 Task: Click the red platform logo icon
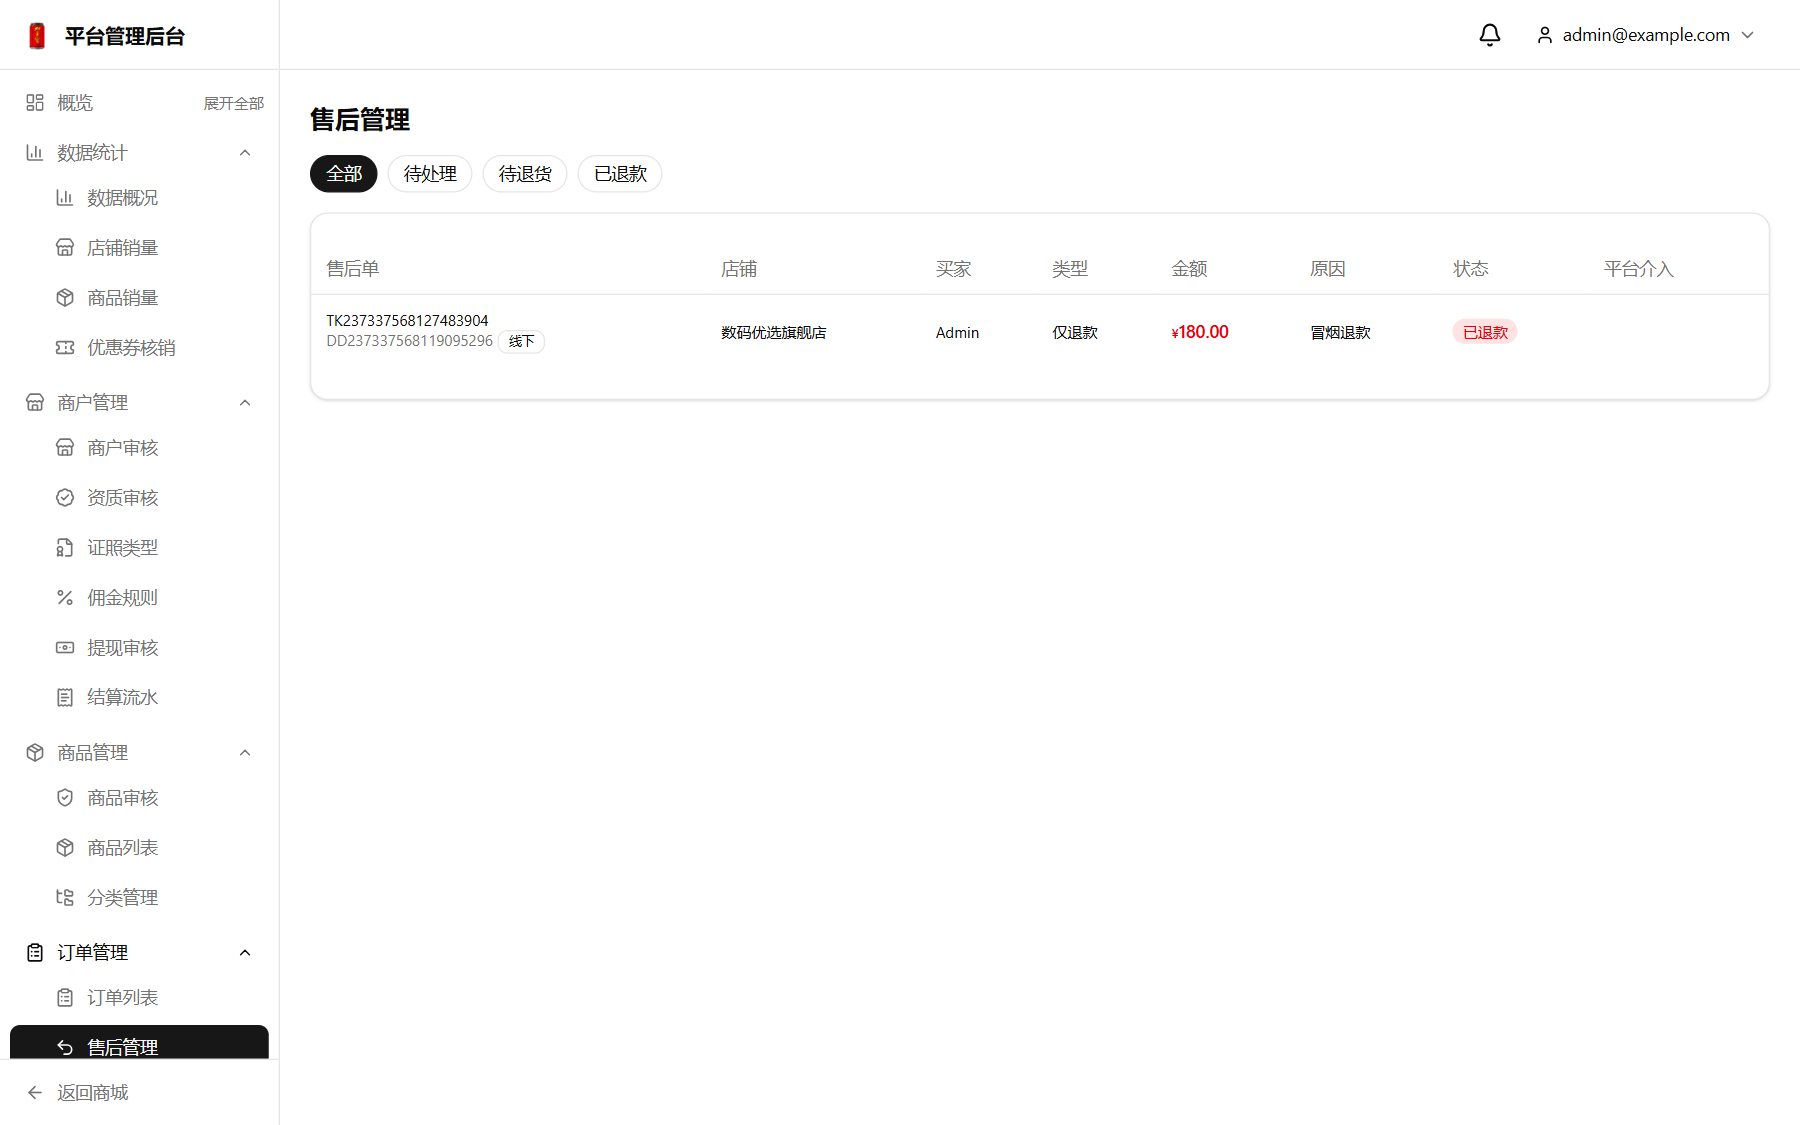coord(37,36)
